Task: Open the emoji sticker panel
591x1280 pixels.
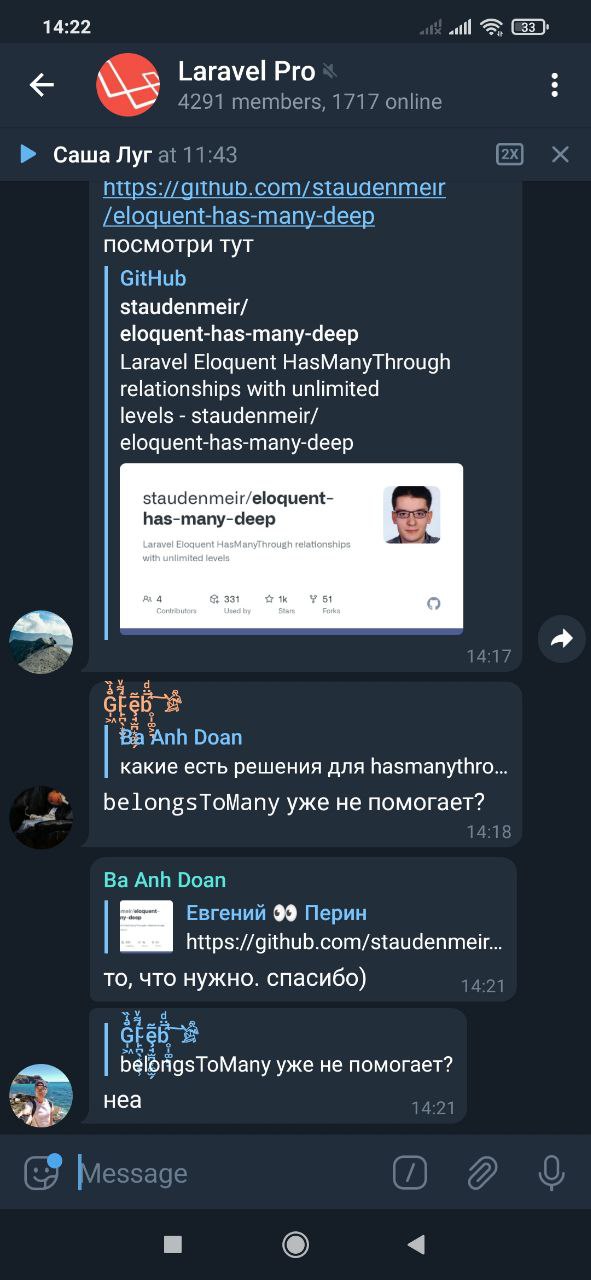Action: (x=42, y=1172)
